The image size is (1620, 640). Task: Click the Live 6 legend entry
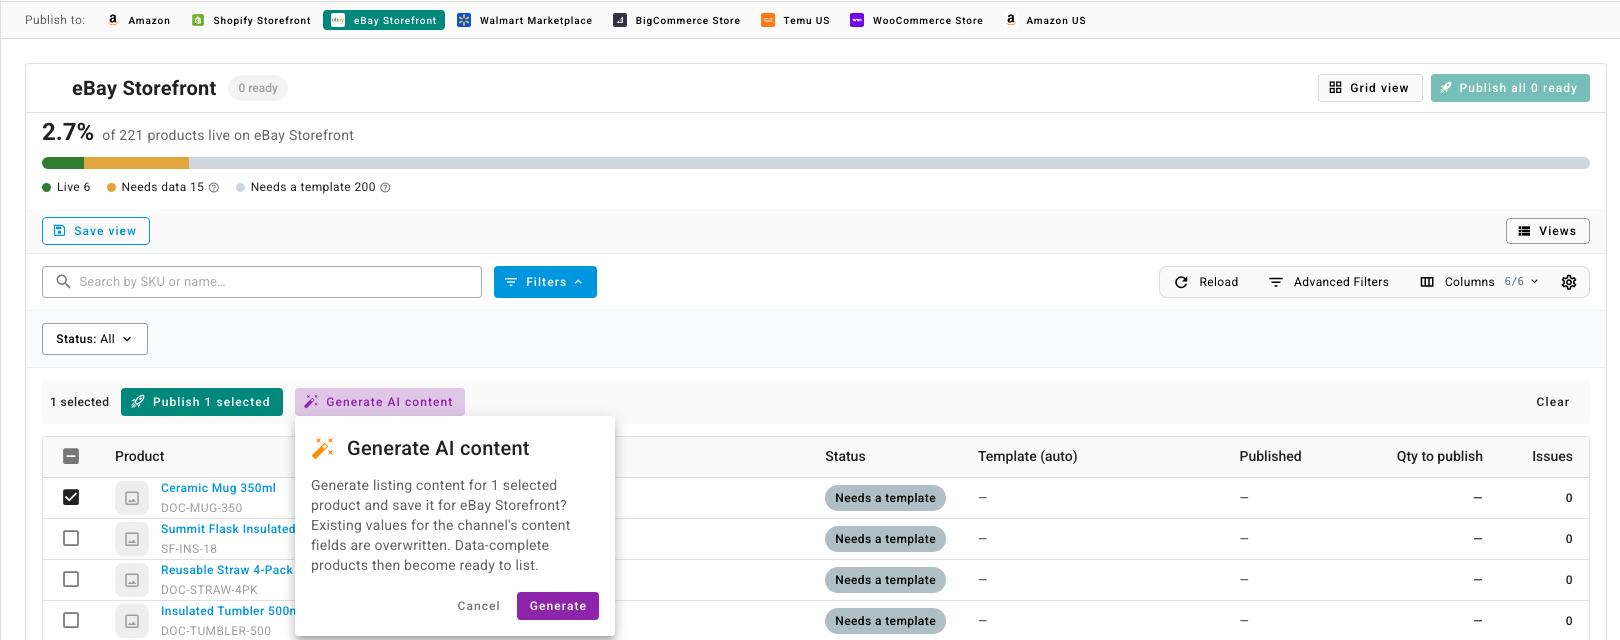coord(66,187)
